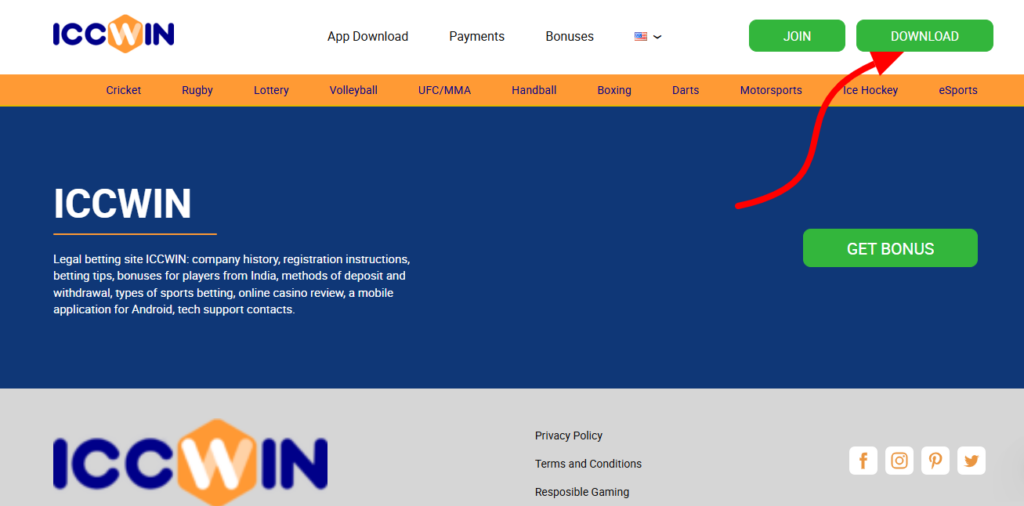Select Boxing in sports bar
The image size is (1024, 506).
[x=614, y=90]
